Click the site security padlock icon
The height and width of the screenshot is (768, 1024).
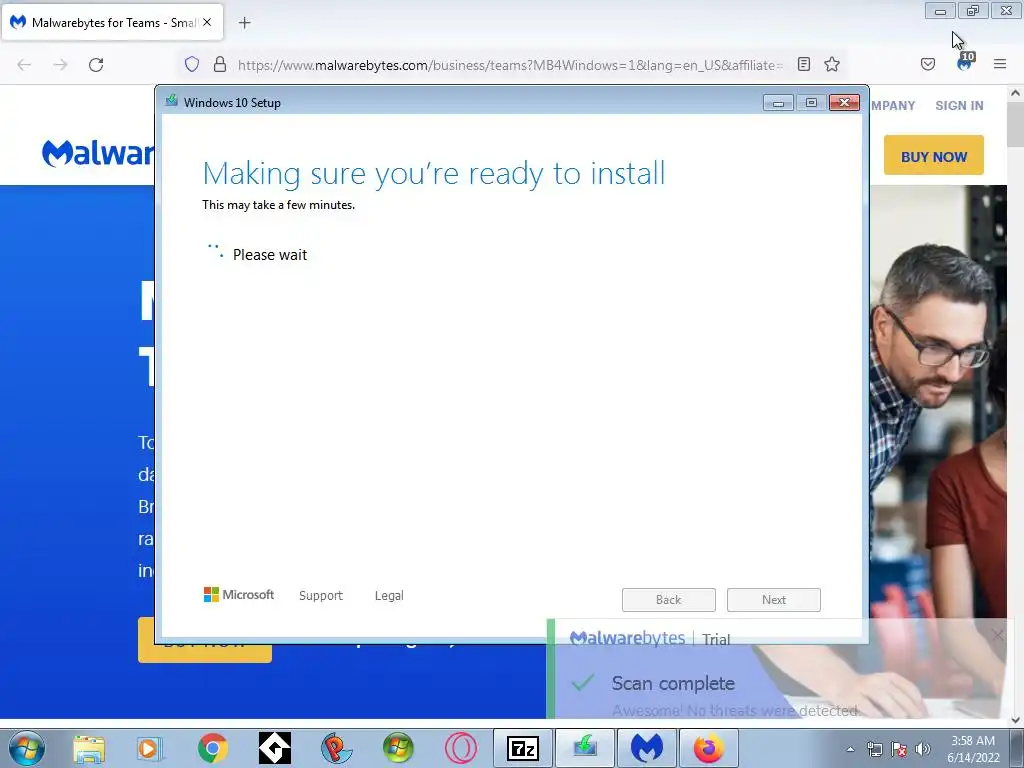(x=220, y=64)
